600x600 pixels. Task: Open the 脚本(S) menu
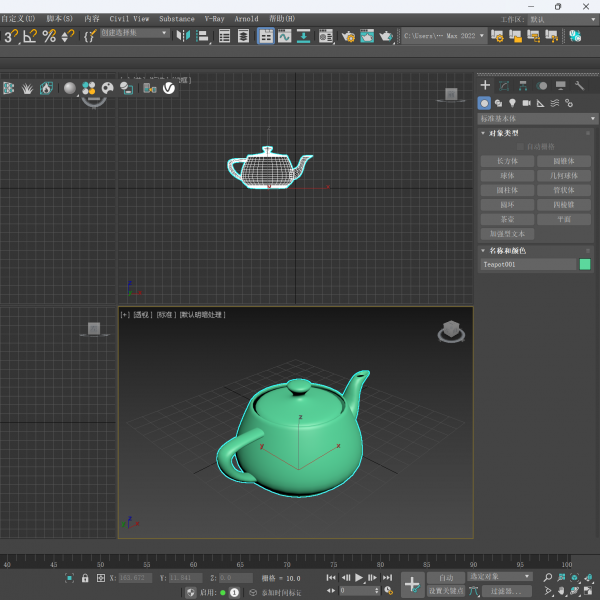coord(59,19)
